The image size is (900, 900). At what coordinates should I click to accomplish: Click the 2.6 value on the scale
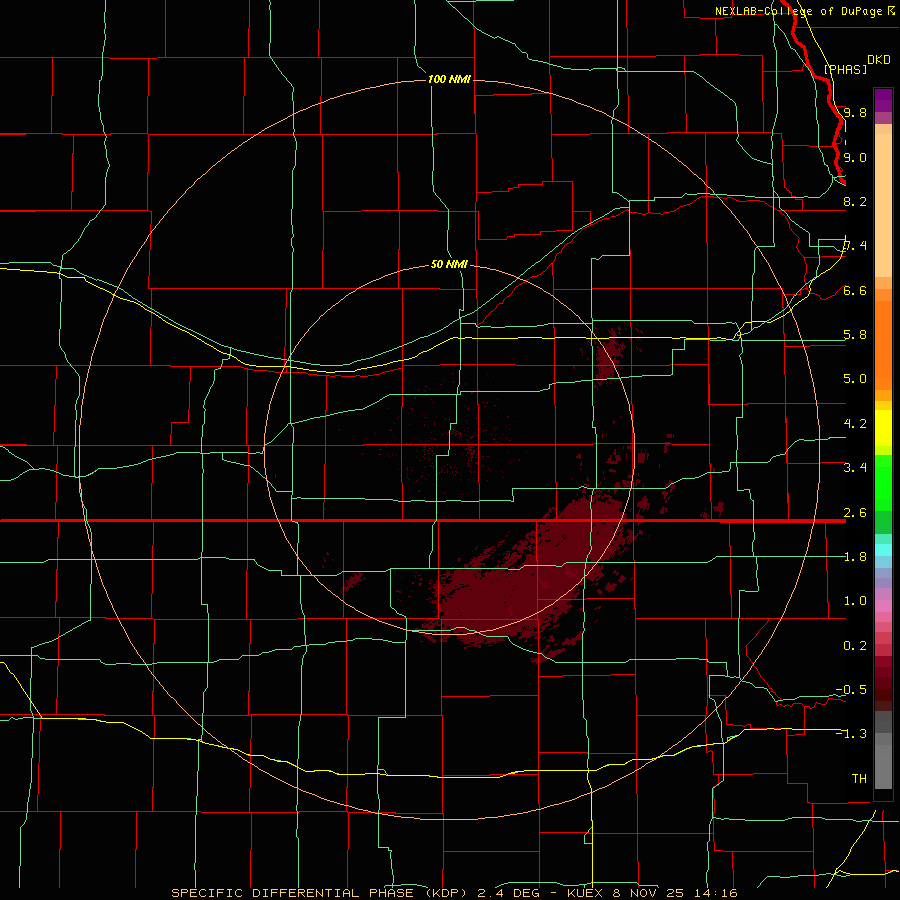coord(855,512)
